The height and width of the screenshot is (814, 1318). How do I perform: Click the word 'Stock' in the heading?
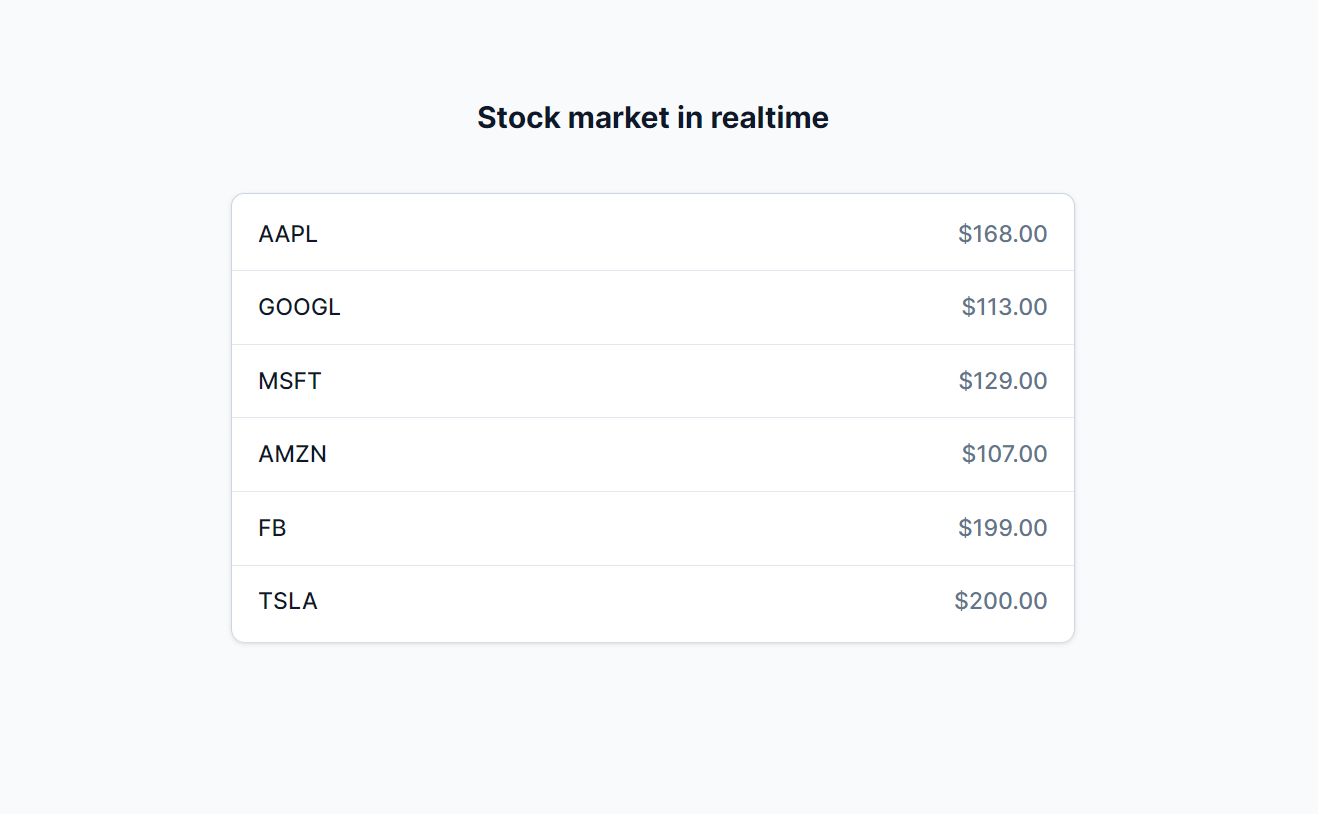click(518, 118)
